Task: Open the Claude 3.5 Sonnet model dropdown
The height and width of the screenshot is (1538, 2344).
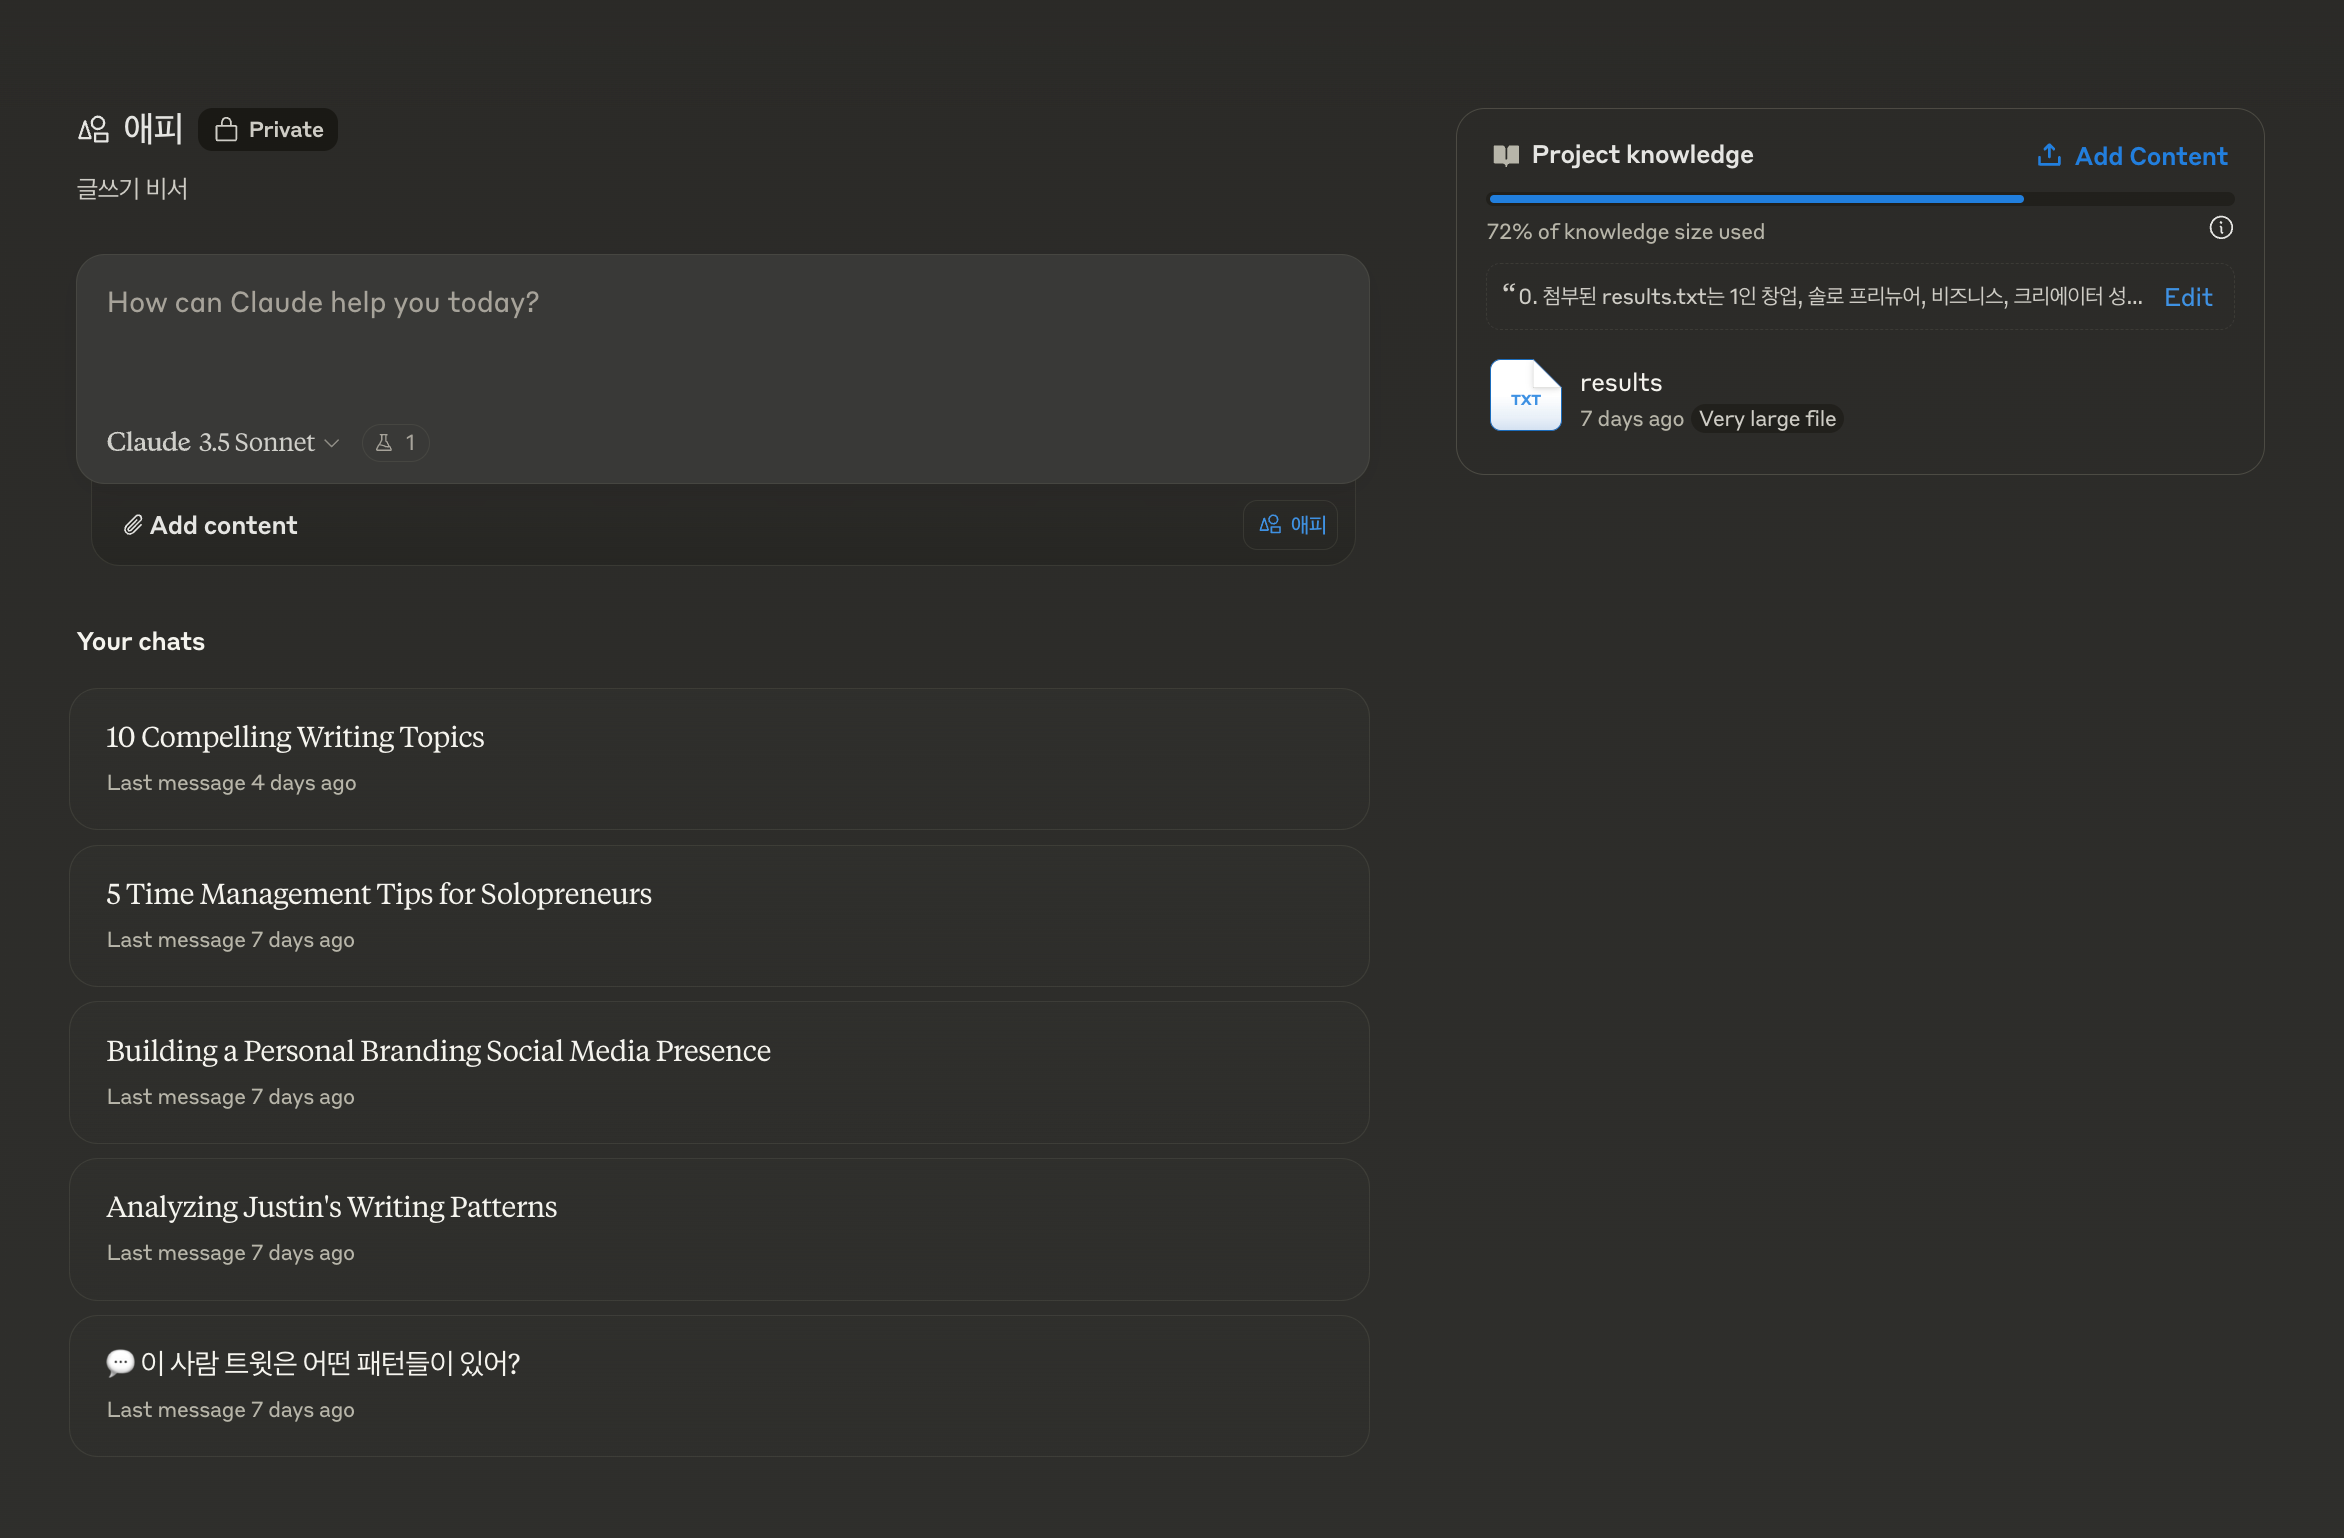Action: tap(211, 443)
